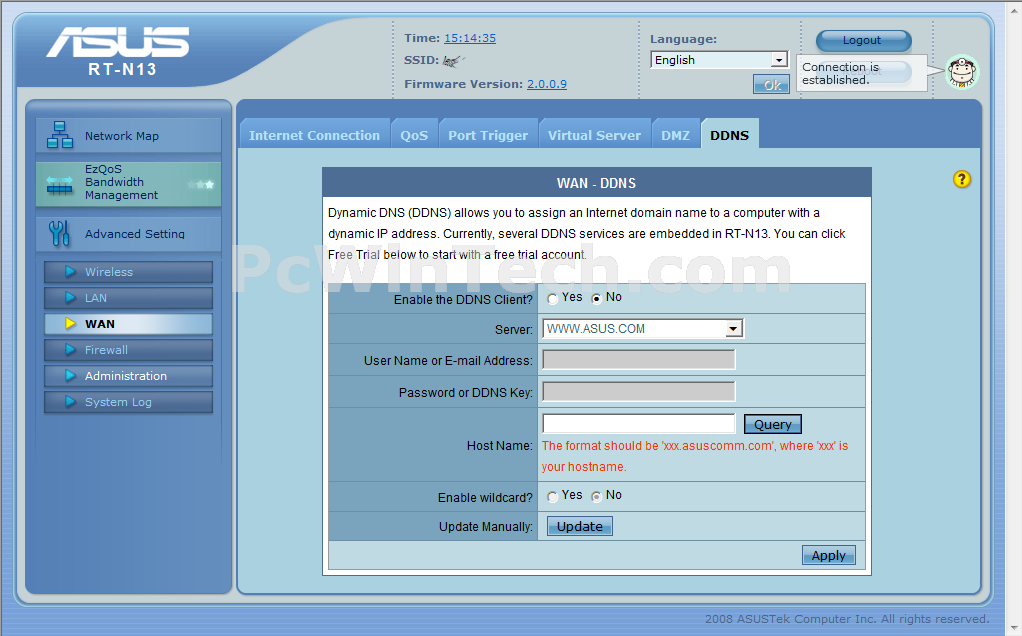Select No for Enable wildcard

(x=596, y=497)
